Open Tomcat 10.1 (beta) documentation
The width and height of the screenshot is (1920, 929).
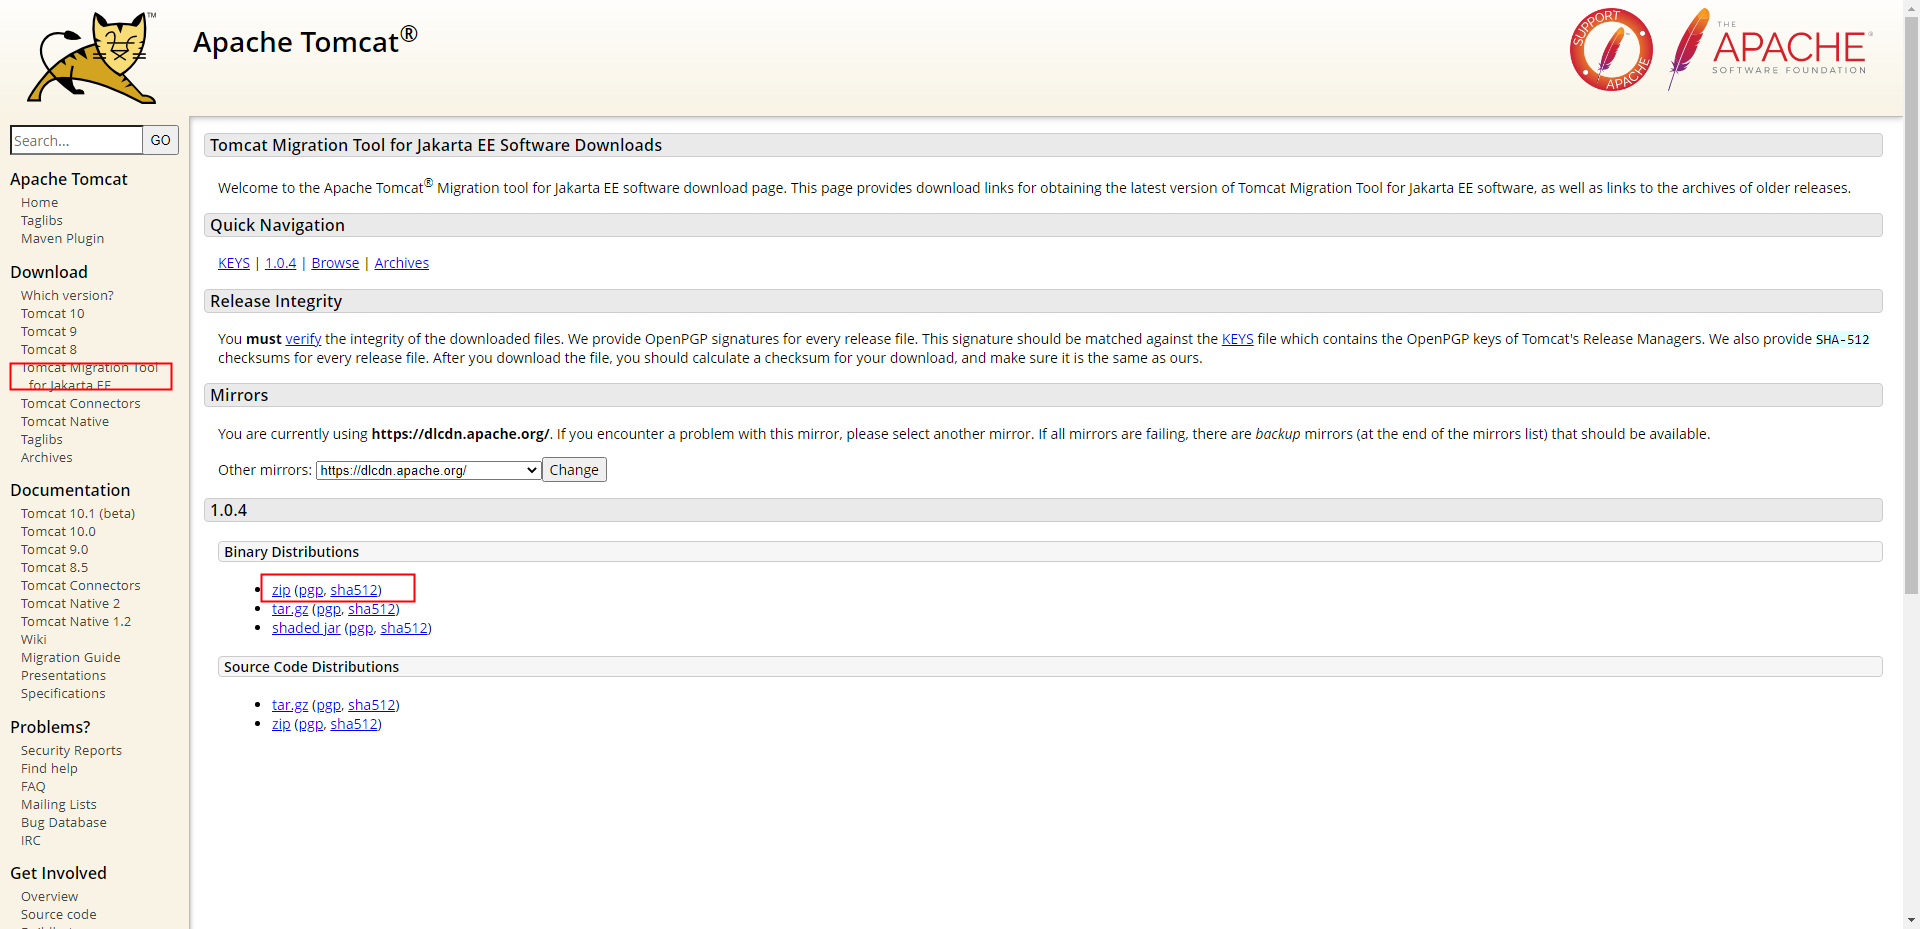pos(78,513)
